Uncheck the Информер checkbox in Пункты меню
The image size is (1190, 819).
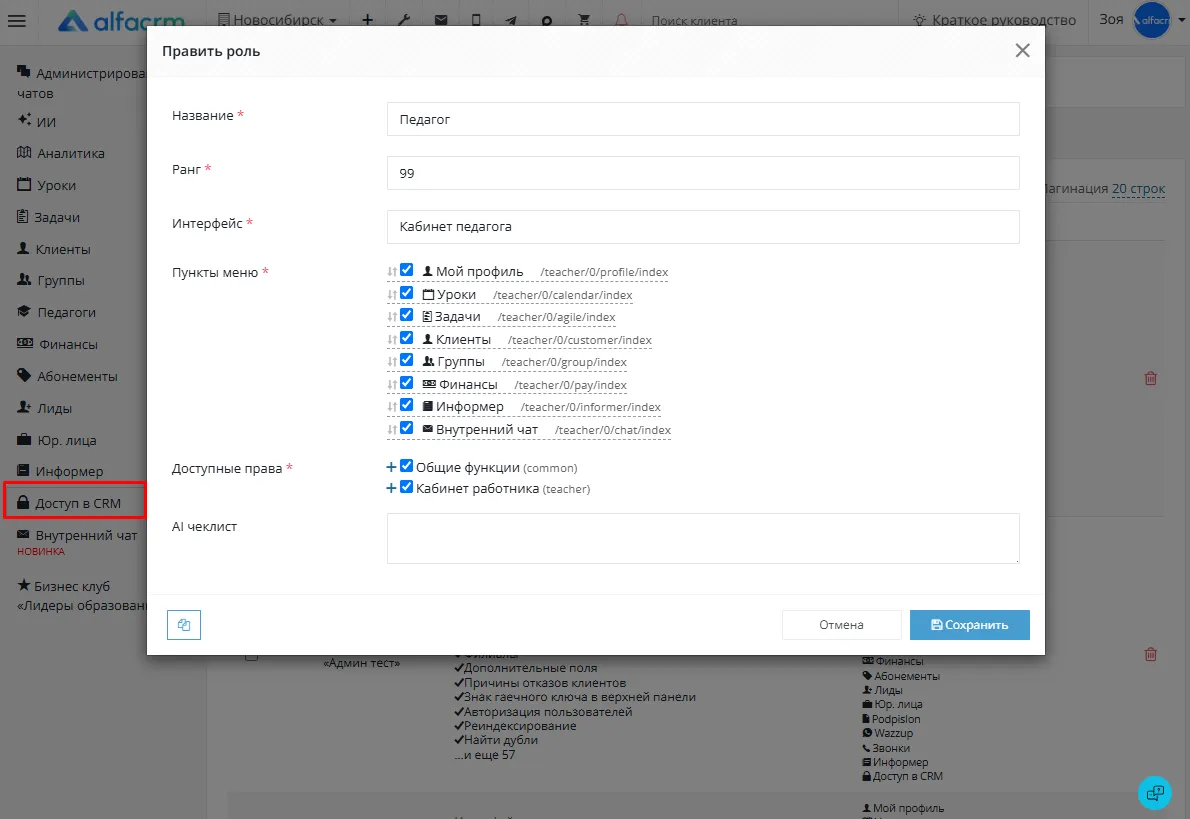[407, 405]
